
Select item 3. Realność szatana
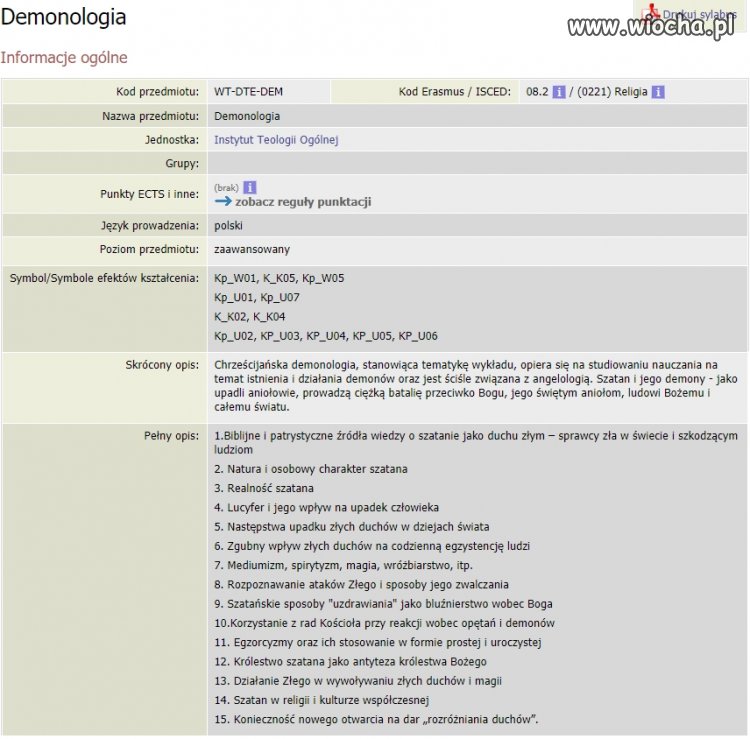[264, 488]
